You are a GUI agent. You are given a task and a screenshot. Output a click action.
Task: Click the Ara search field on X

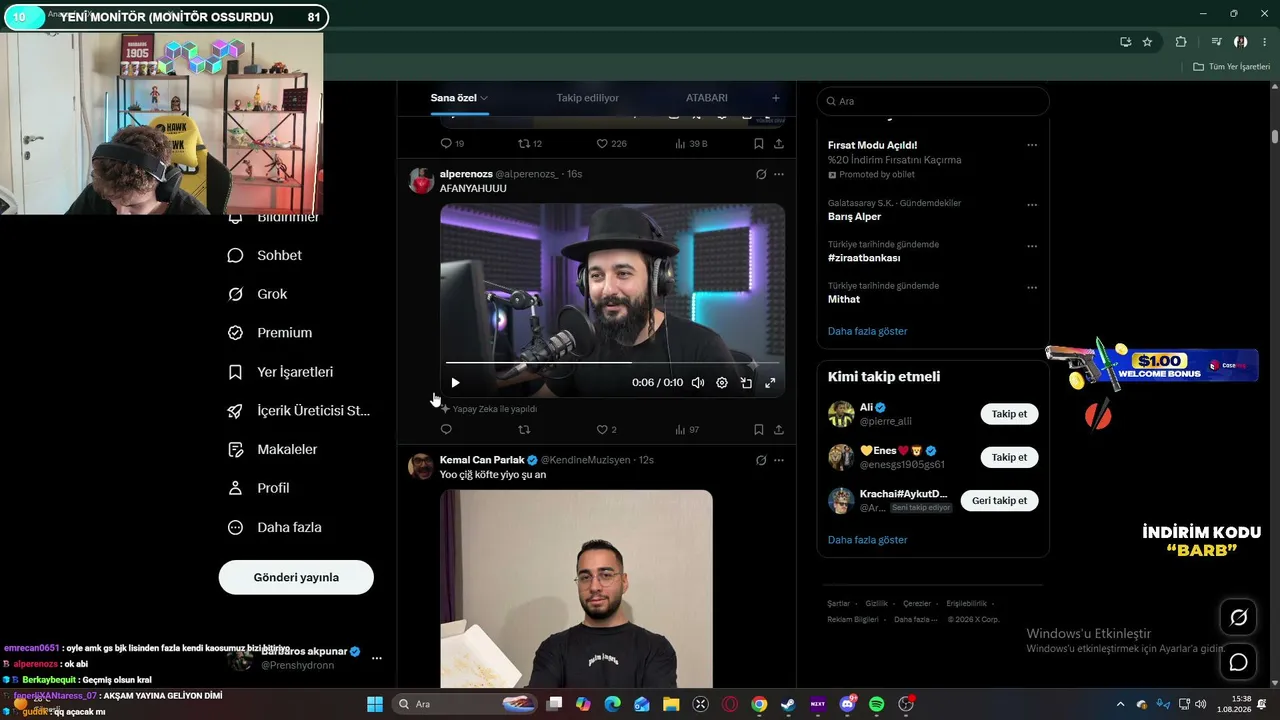tap(933, 101)
